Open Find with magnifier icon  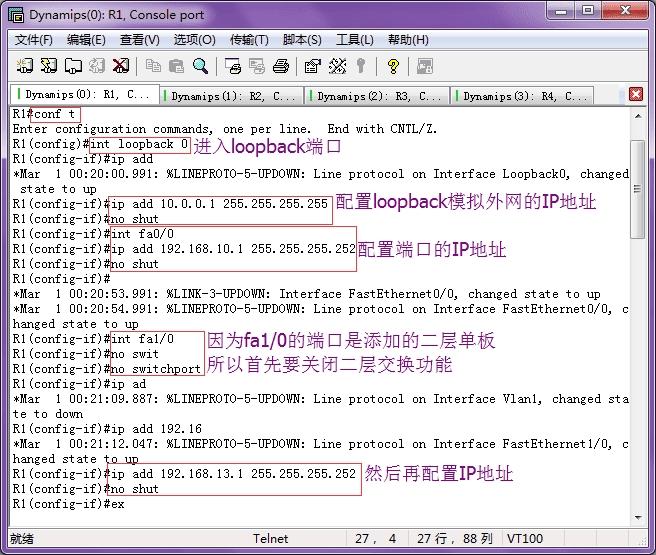click(200, 66)
